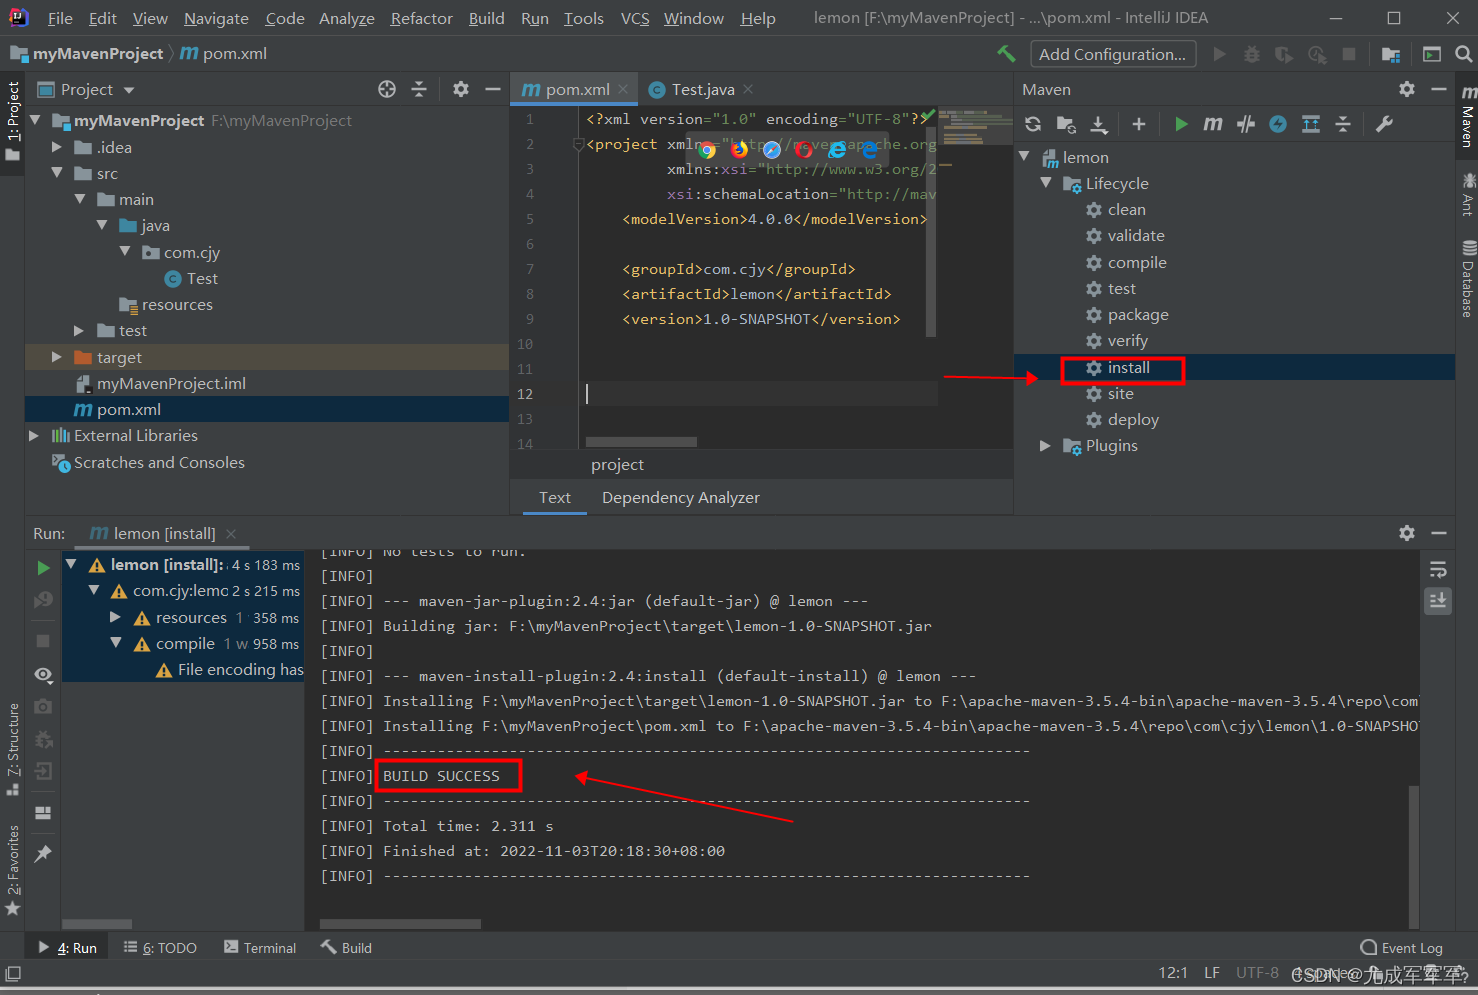Open Search Everywhere magnifier icon

point(1463,54)
